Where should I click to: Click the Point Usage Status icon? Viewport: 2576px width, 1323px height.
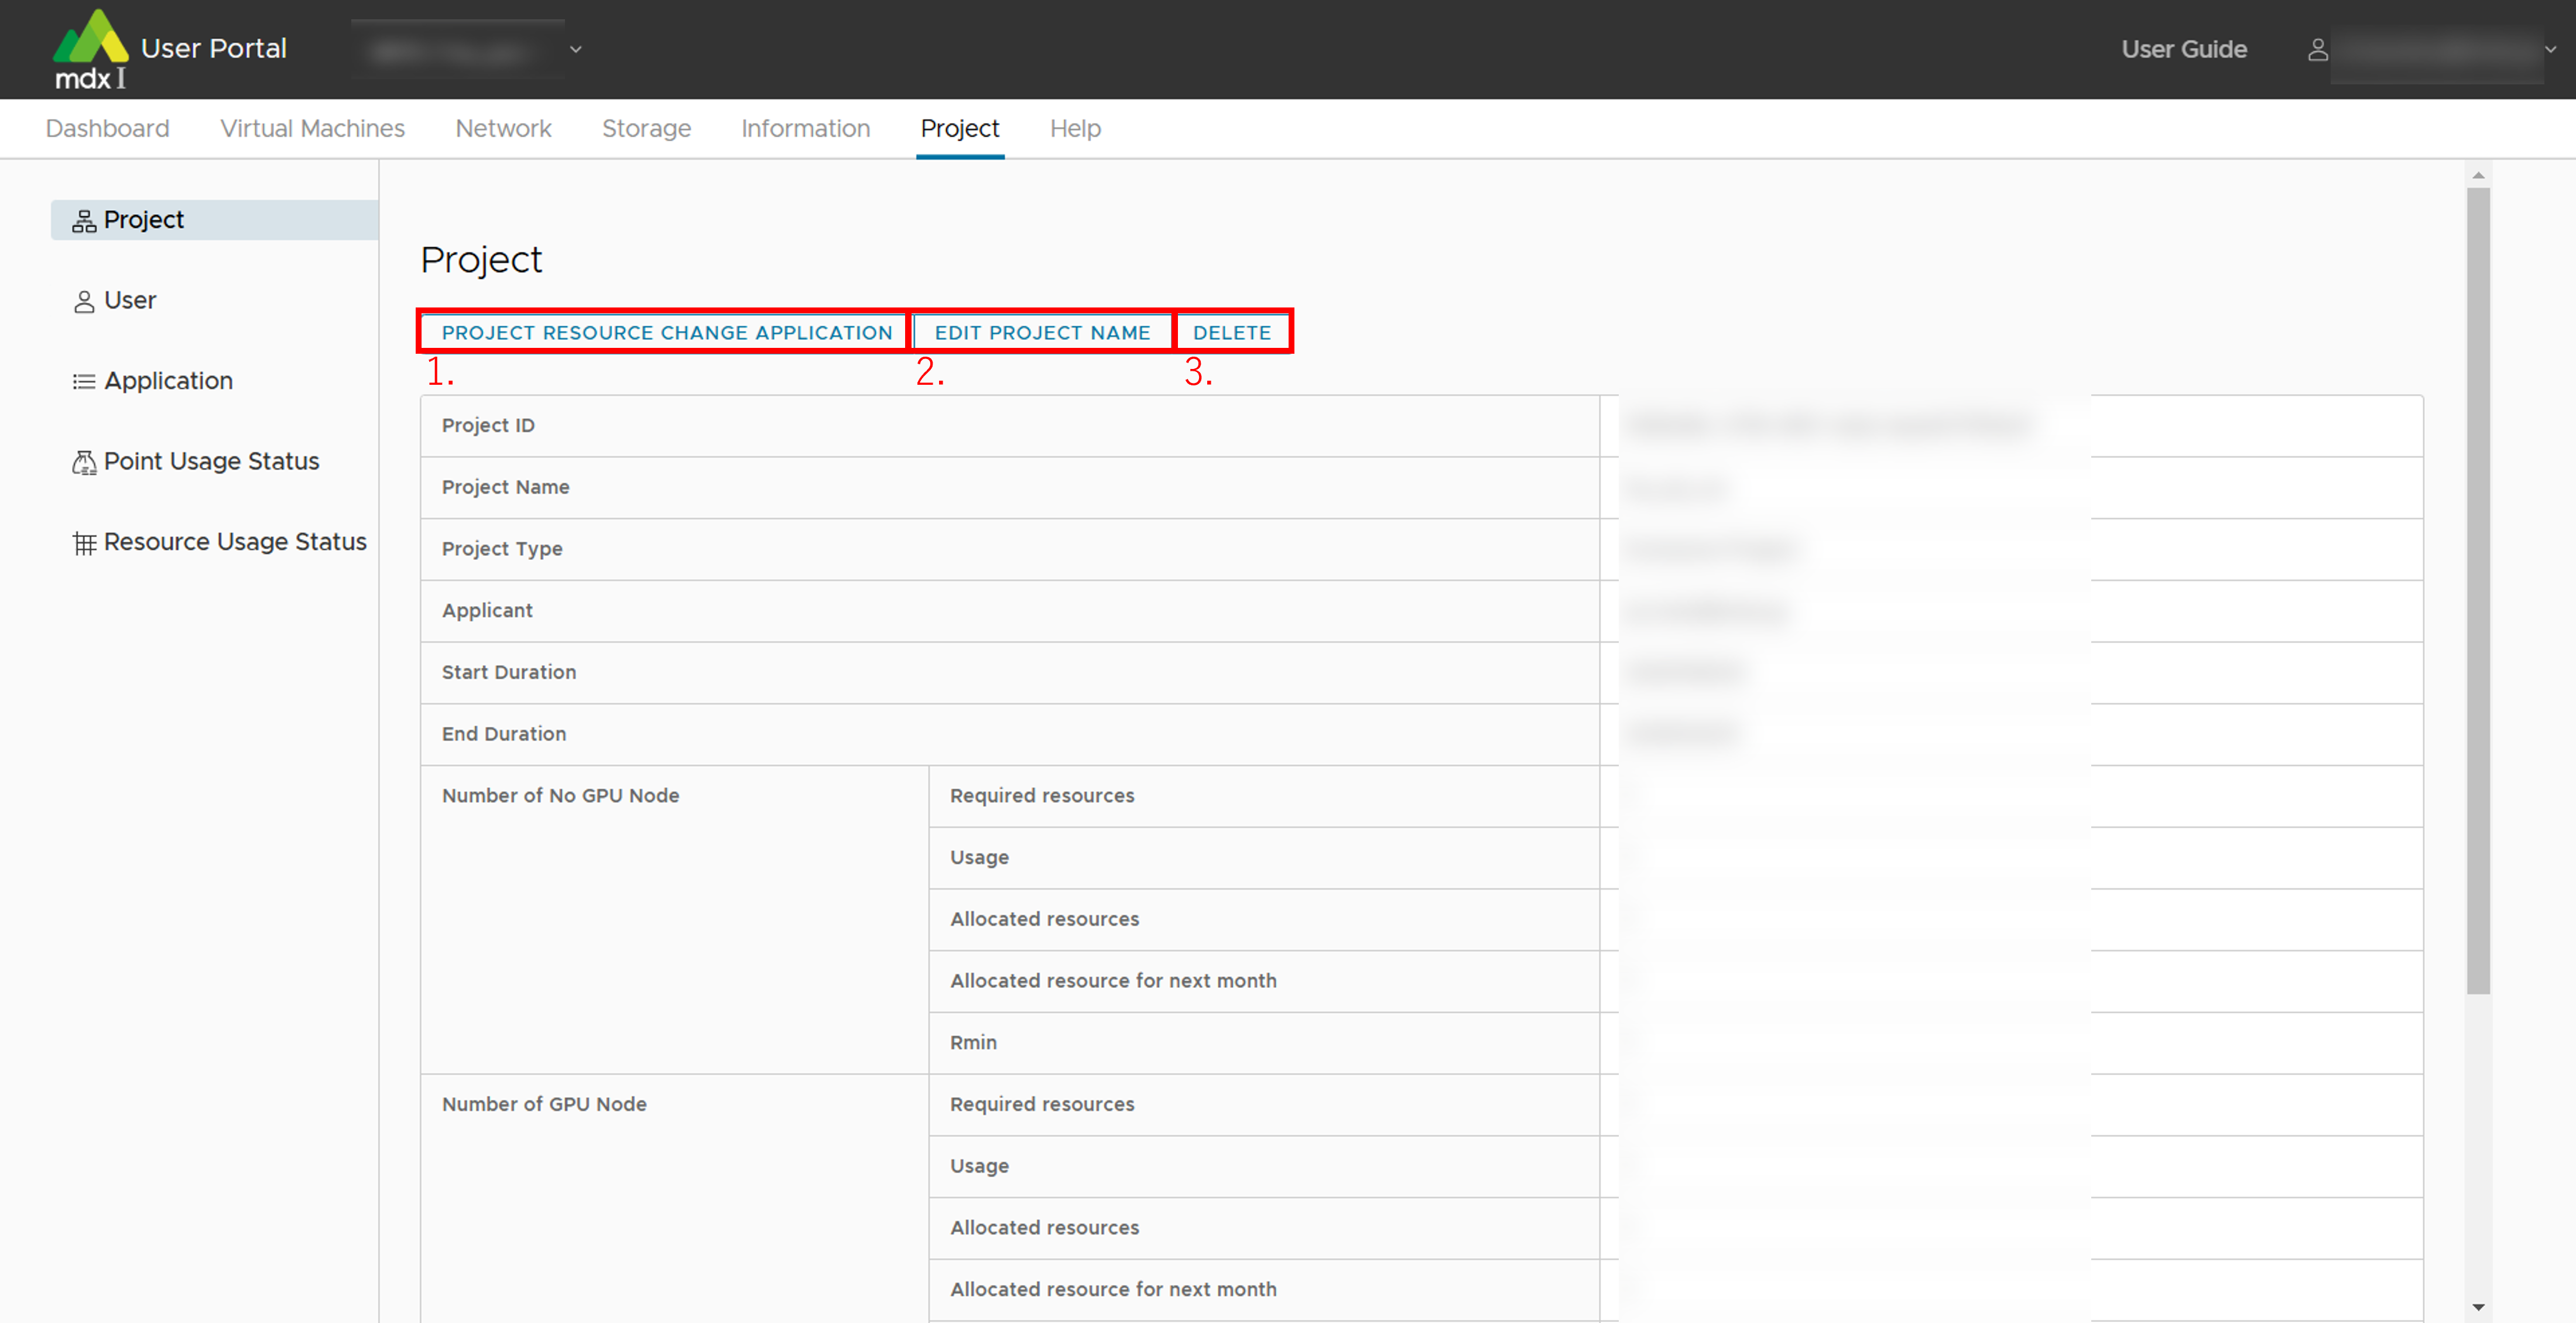[x=84, y=462]
